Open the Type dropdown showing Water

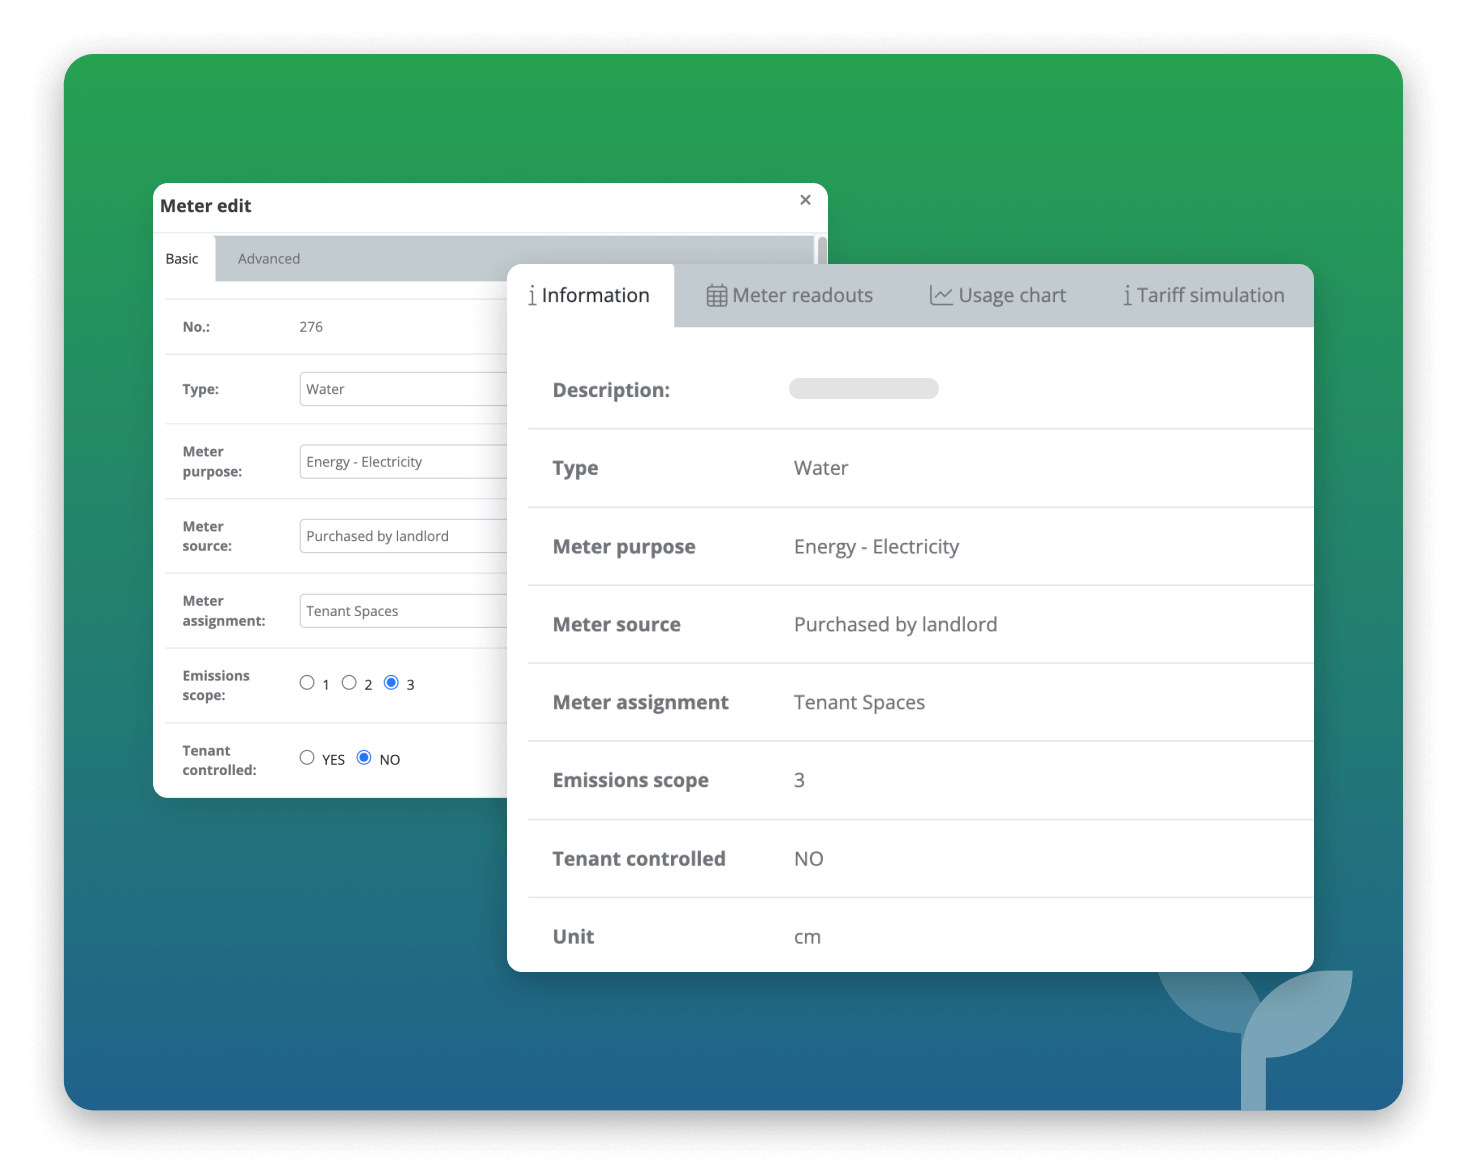tap(404, 389)
